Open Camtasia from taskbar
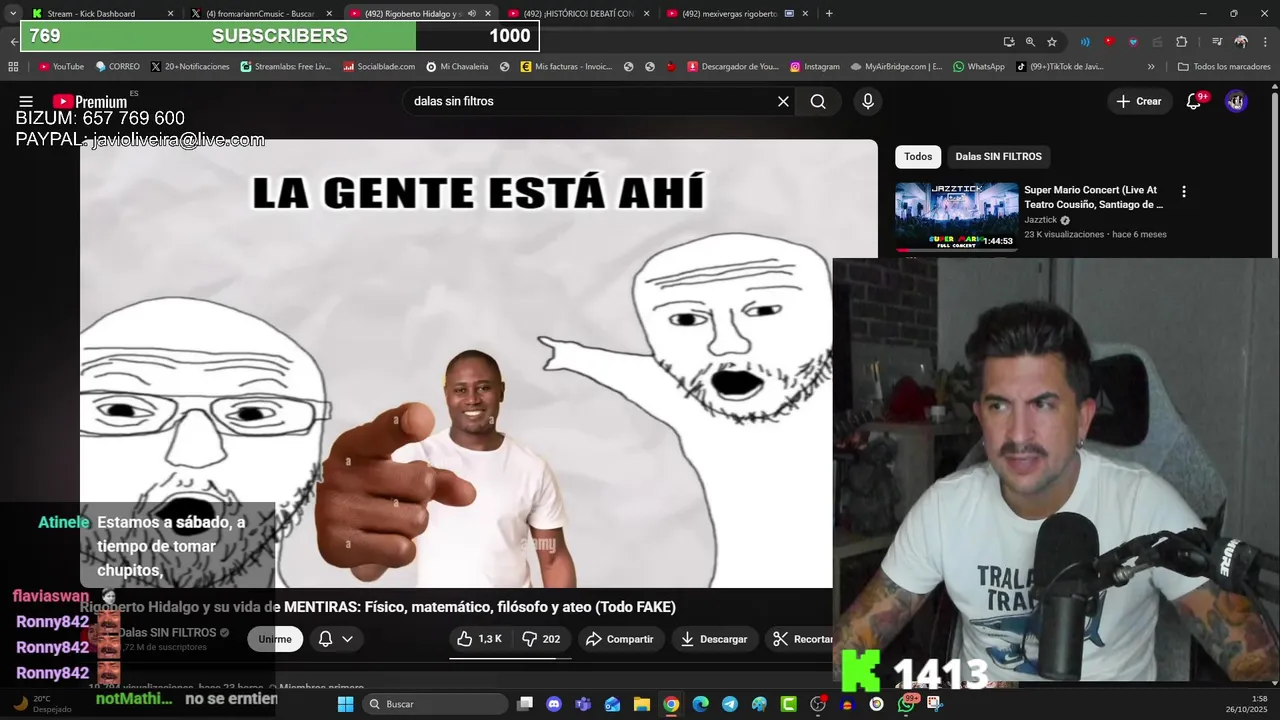The image size is (1280, 720). (788, 704)
